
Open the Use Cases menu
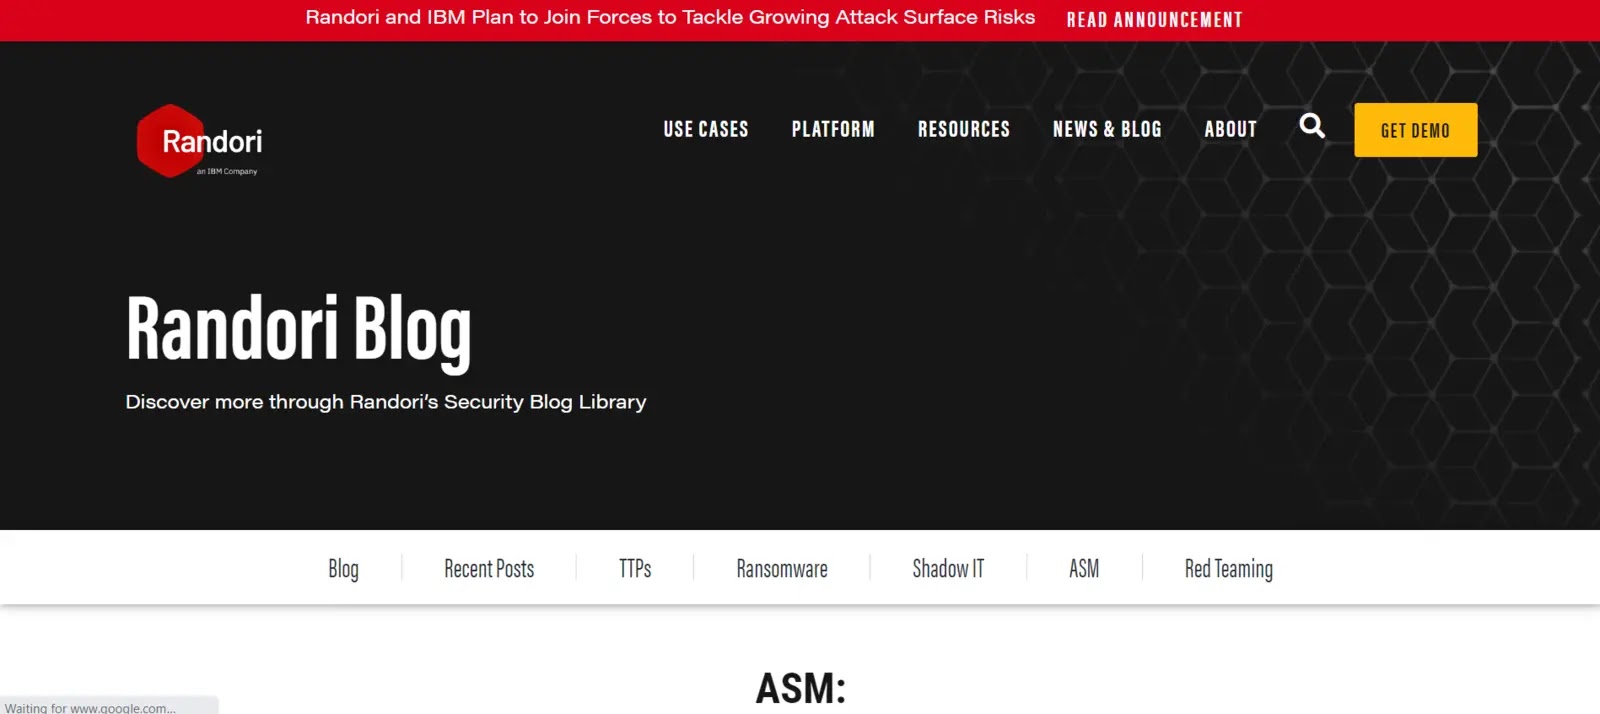[x=706, y=129]
